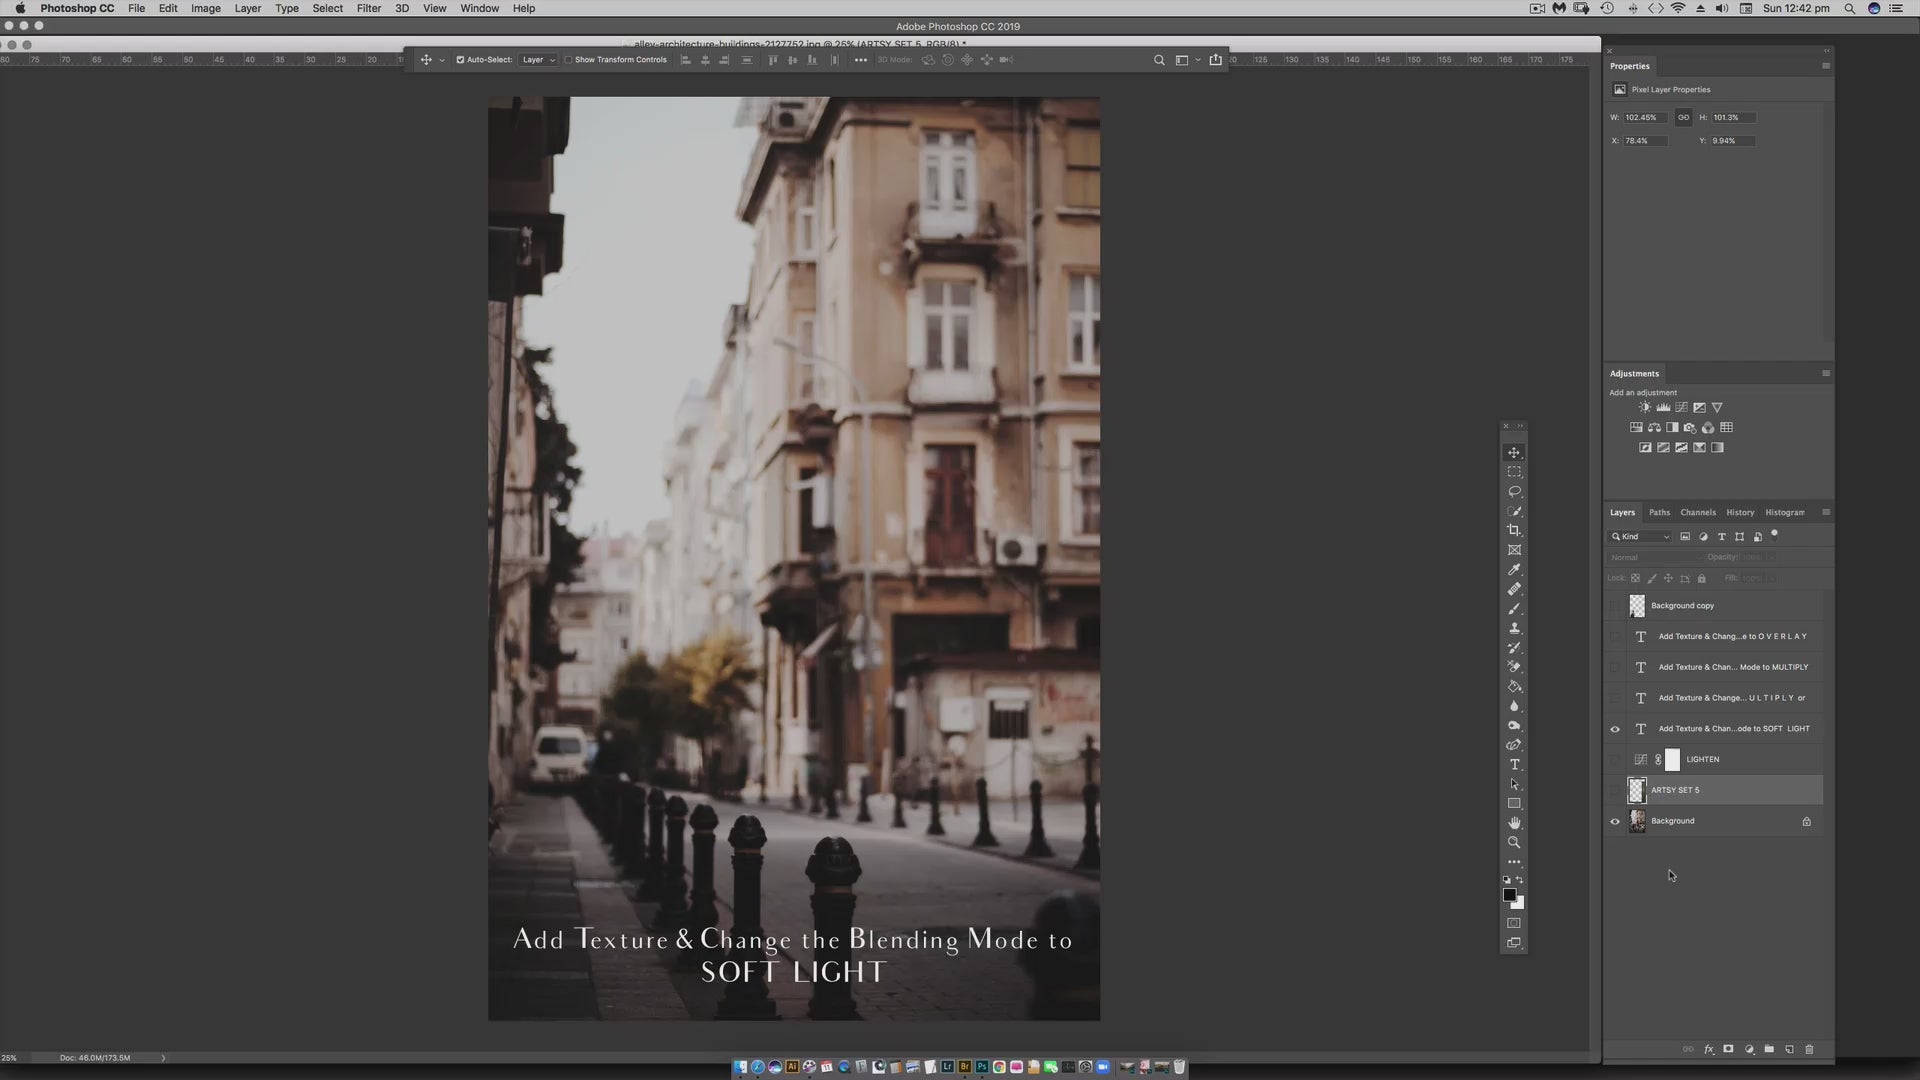Select the Zoom tool in toolbox
1920x1080 pixels.
point(1514,842)
